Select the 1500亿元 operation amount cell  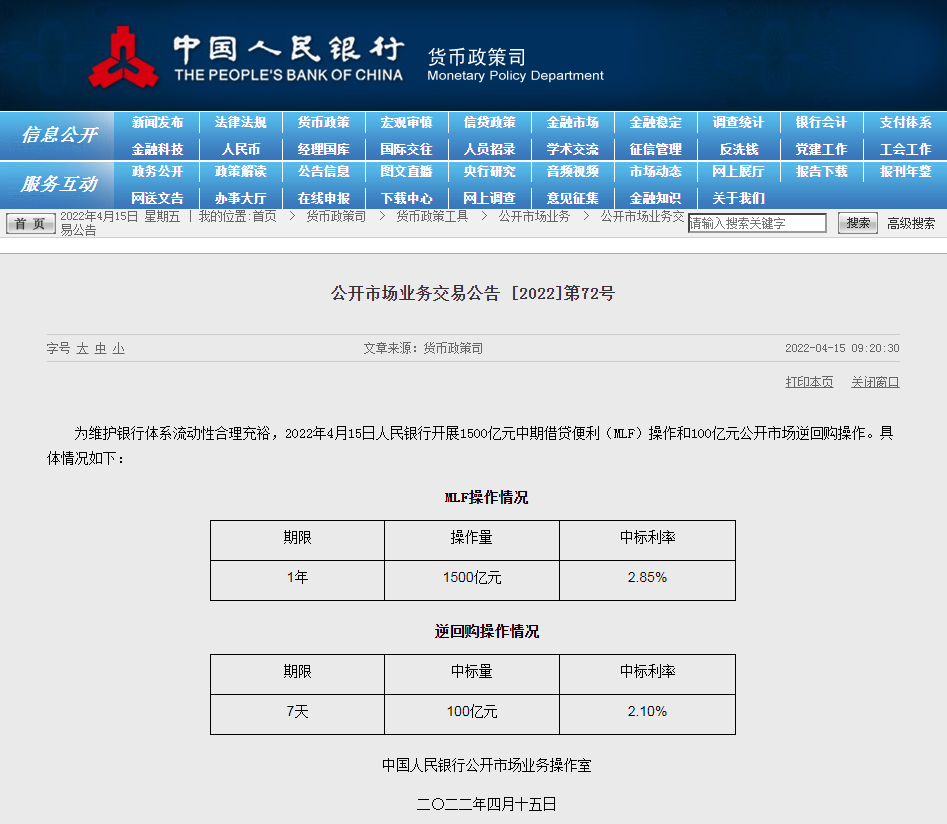472,580
